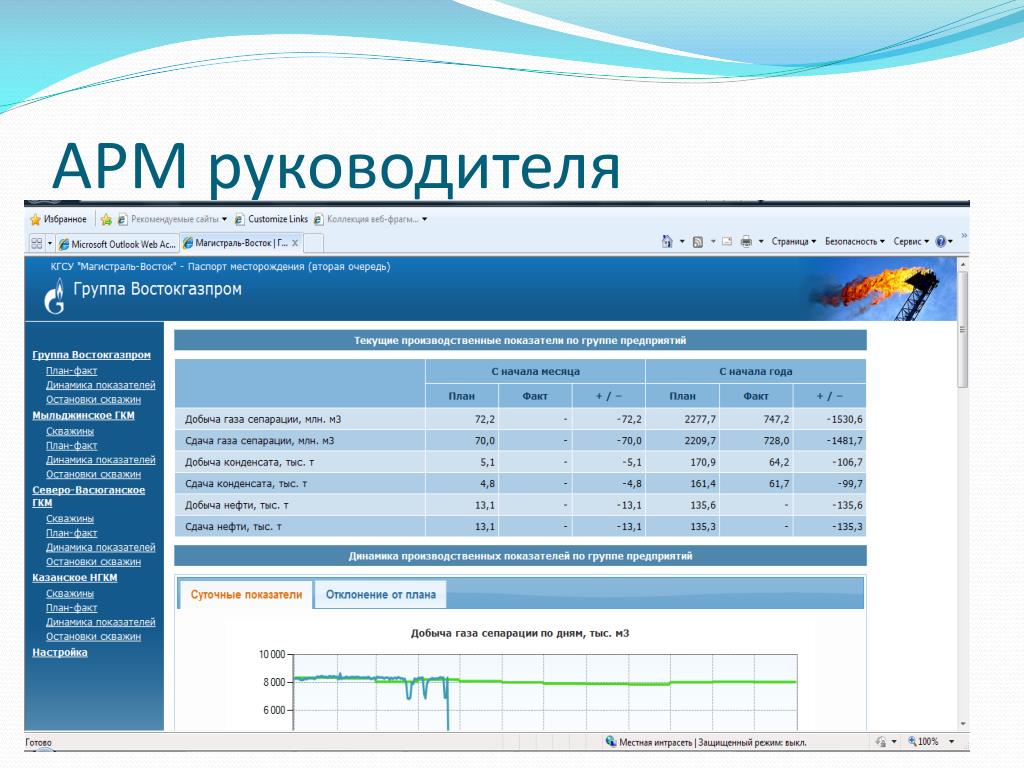This screenshot has height=768, width=1024.
Task: Open the zoom level dropdown arrow
Action: pyautogui.click(x=952, y=741)
